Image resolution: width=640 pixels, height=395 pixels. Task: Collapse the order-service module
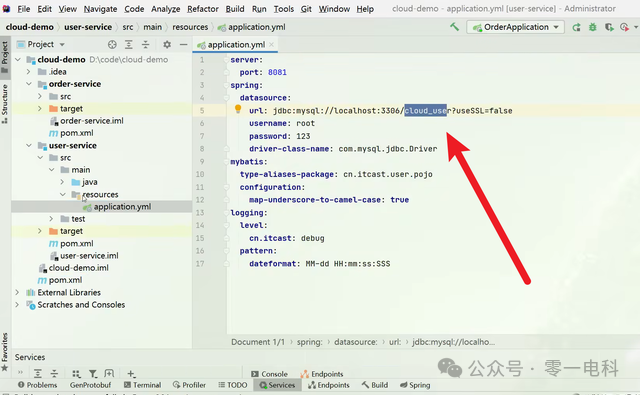click(29, 84)
